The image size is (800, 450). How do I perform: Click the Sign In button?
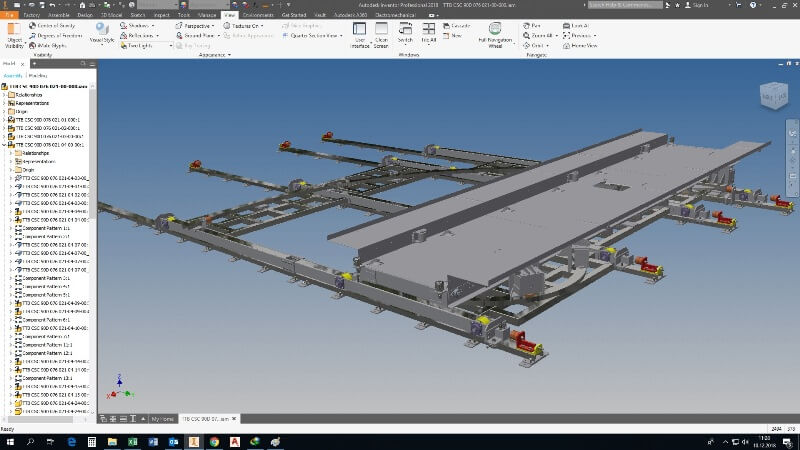coord(696,5)
